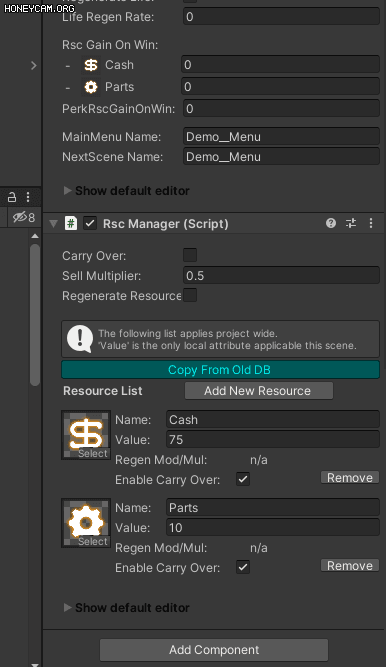The width and height of the screenshot is (386, 667).
Task: Click Add New Resource button
Action: [x=259, y=391]
